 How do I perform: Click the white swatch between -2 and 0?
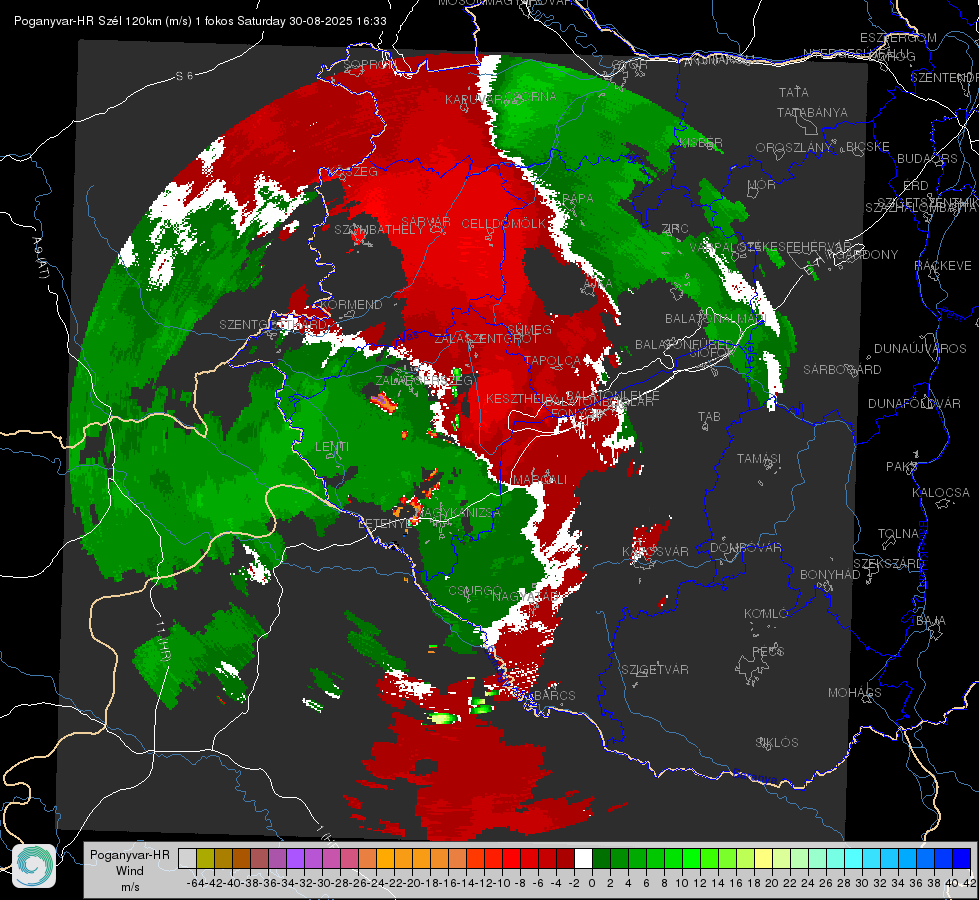[583, 858]
